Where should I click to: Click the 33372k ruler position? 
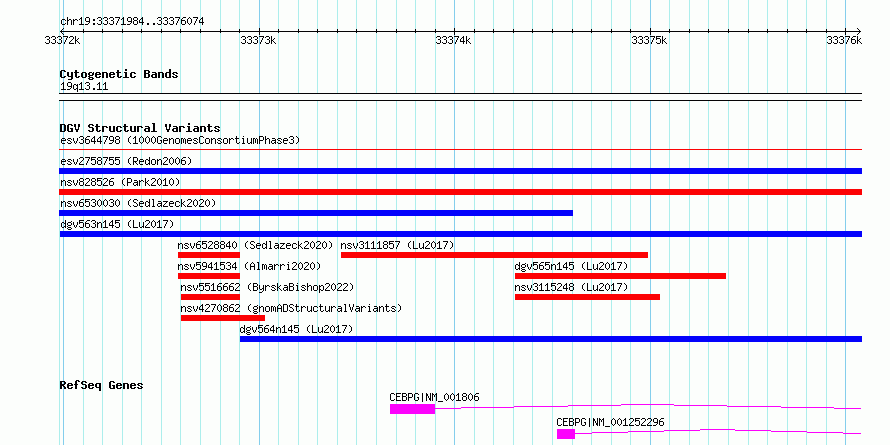click(x=62, y=40)
